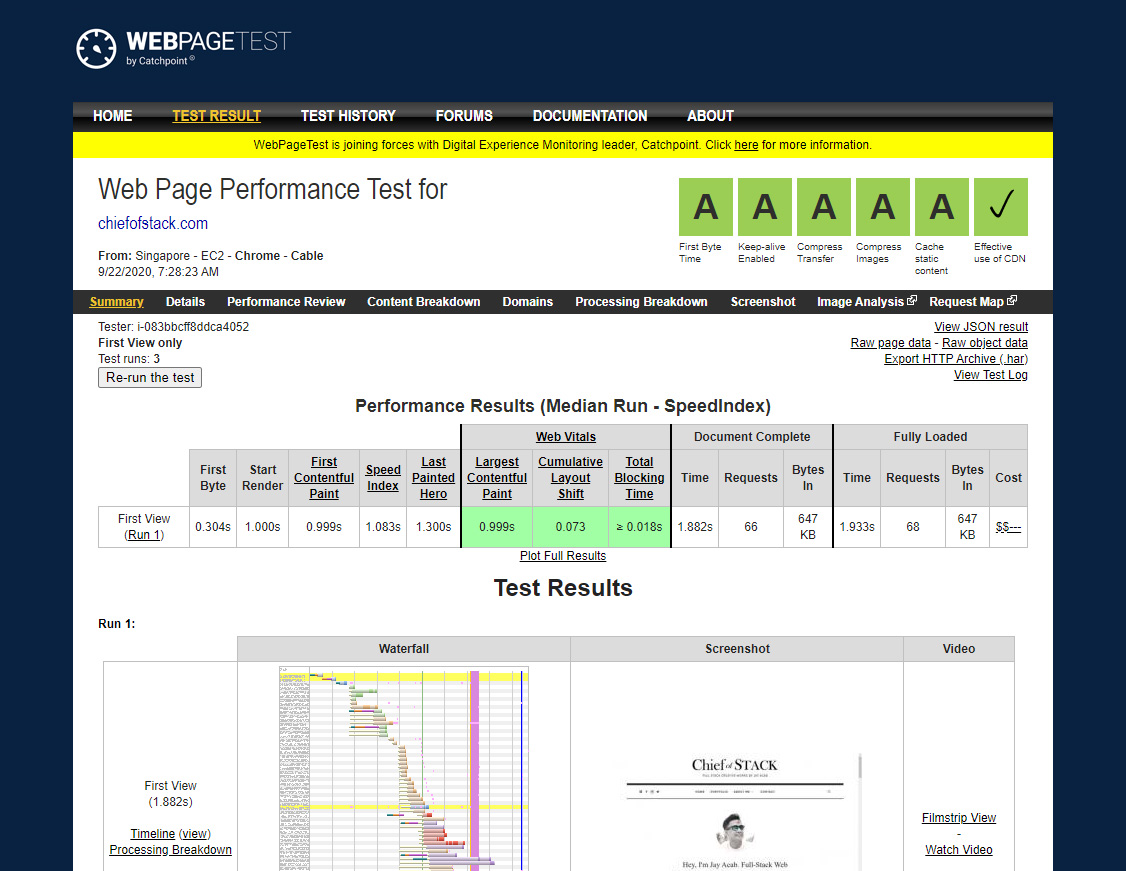Go to HOME in the main navigation
The width and height of the screenshot is (1126, 871).
pos(113,116)
